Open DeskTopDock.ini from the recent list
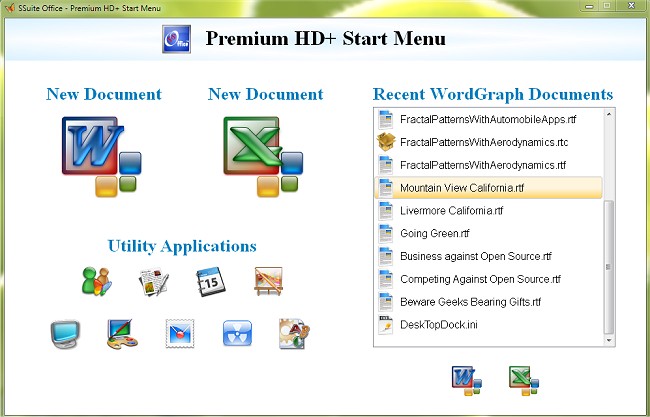 click(440, 326)
